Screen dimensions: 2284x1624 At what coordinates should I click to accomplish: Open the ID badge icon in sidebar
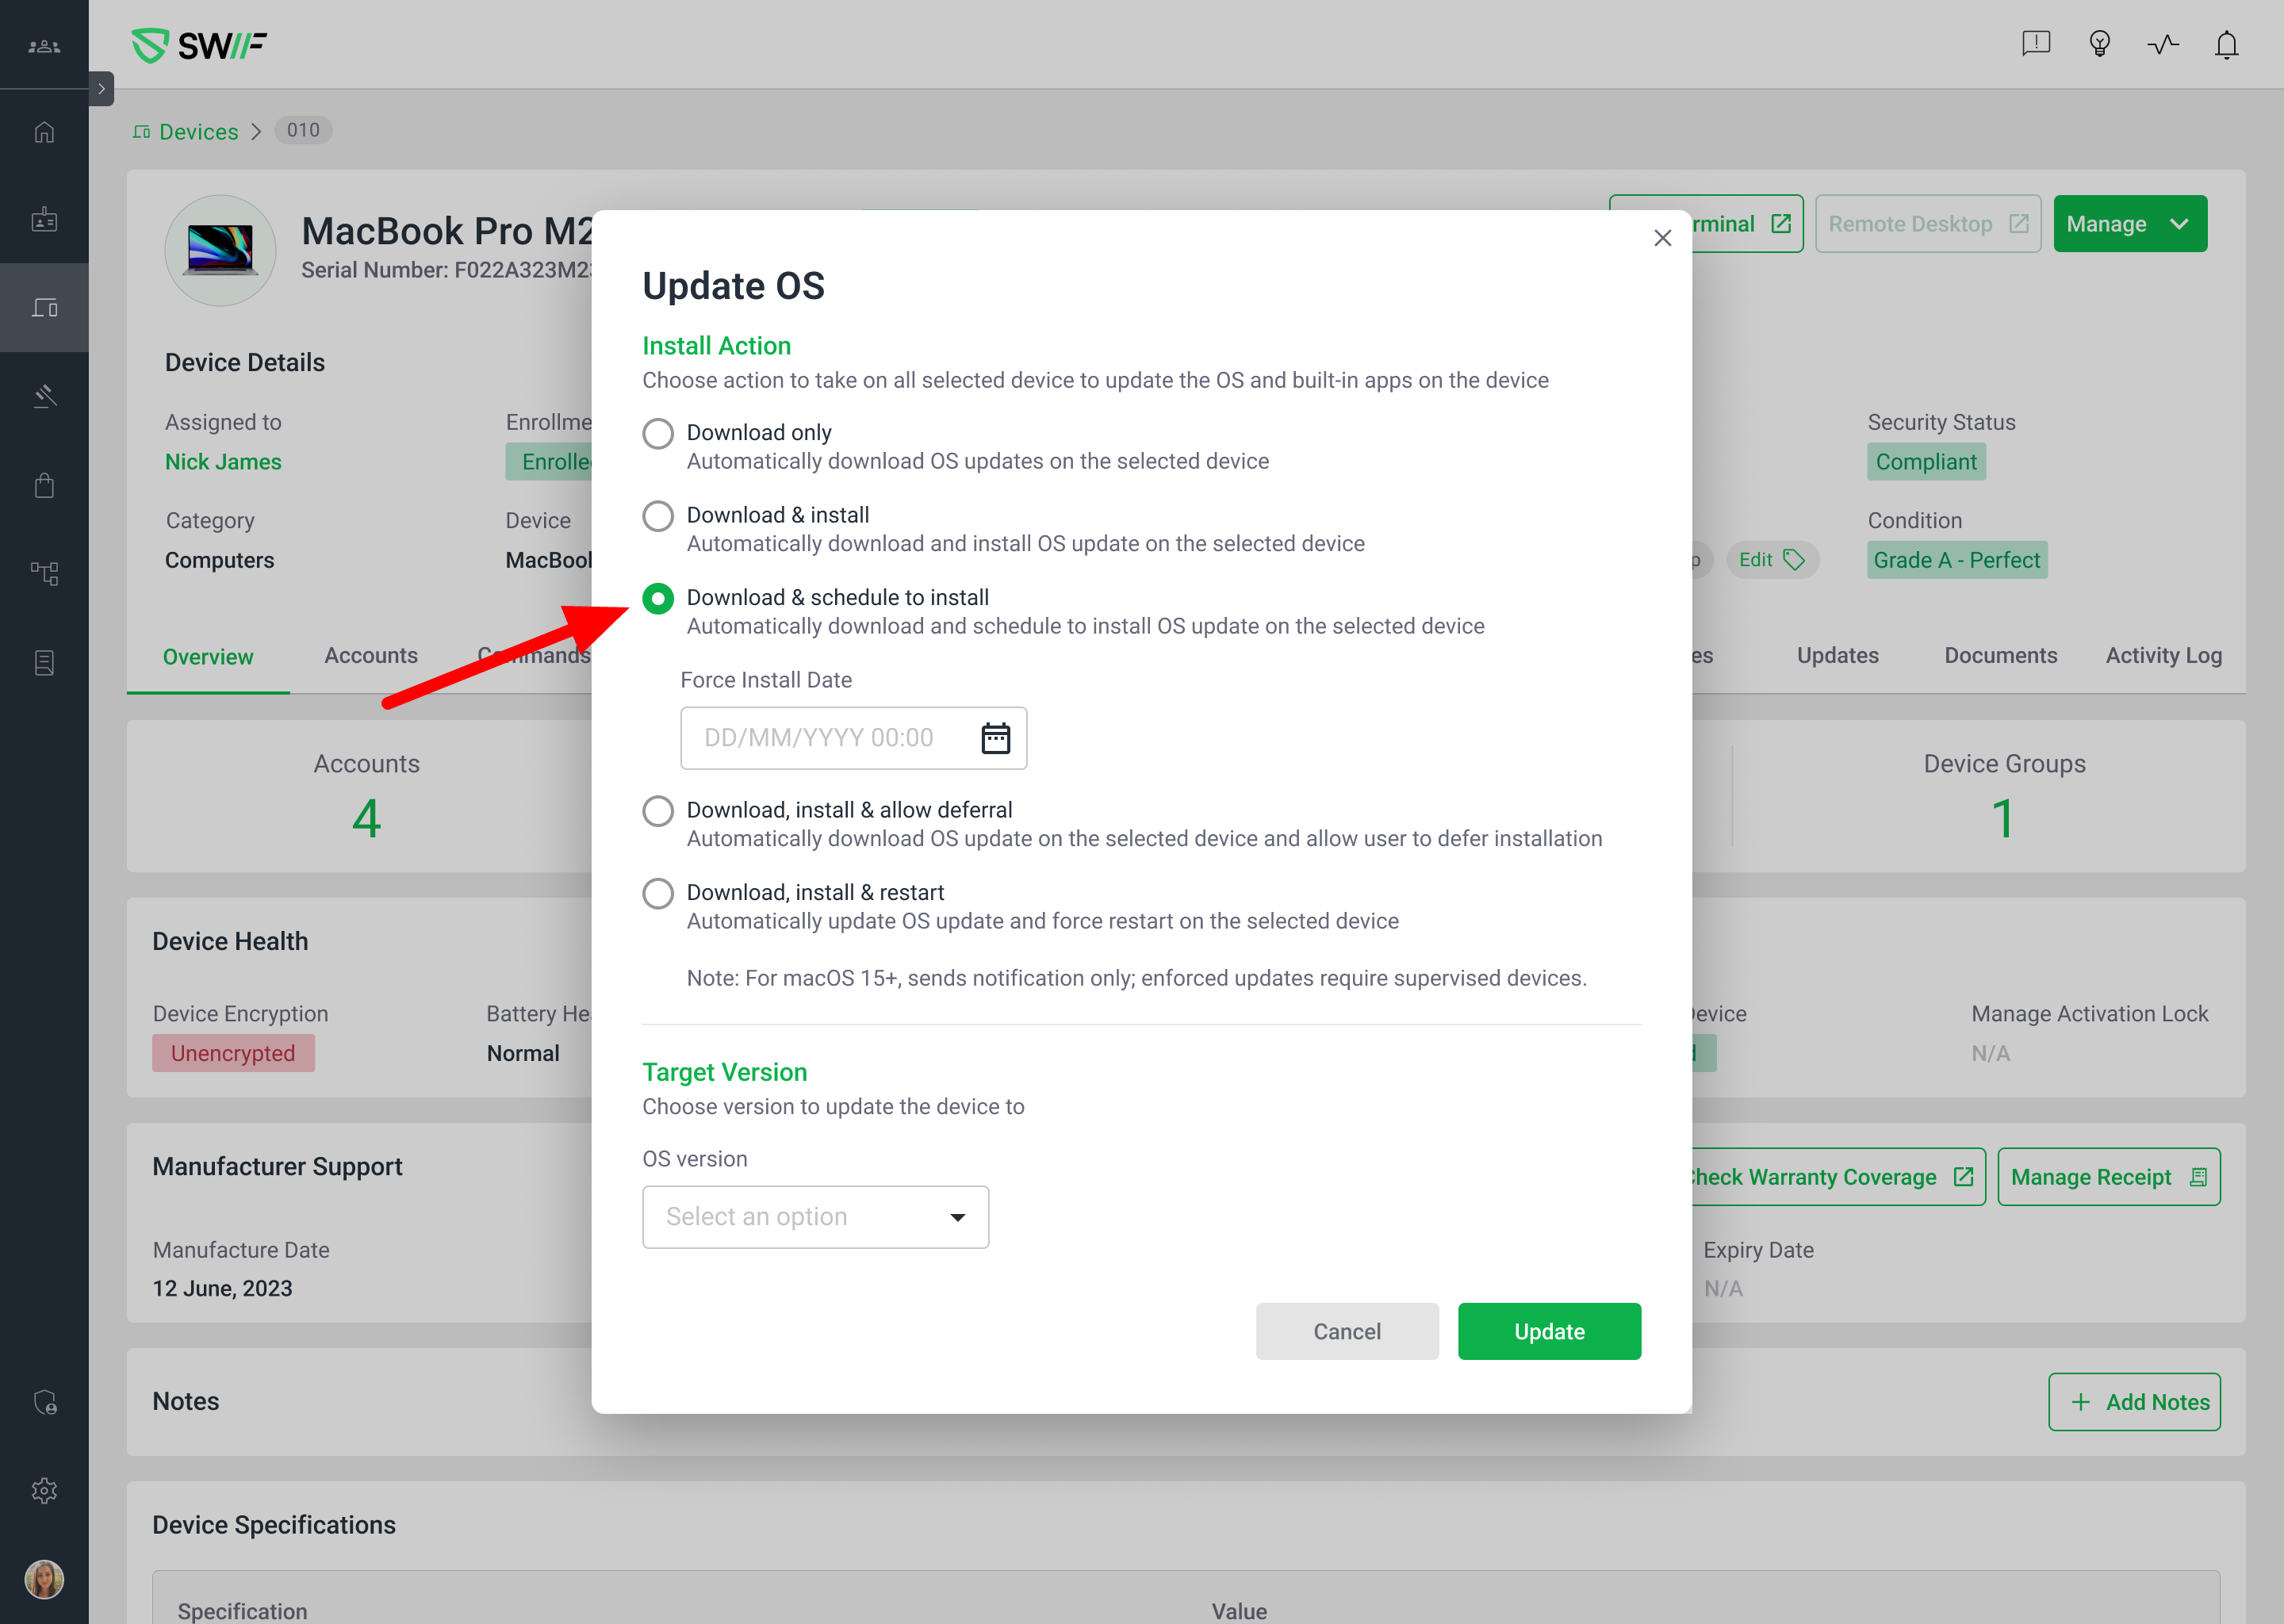[x=44, y=220]
